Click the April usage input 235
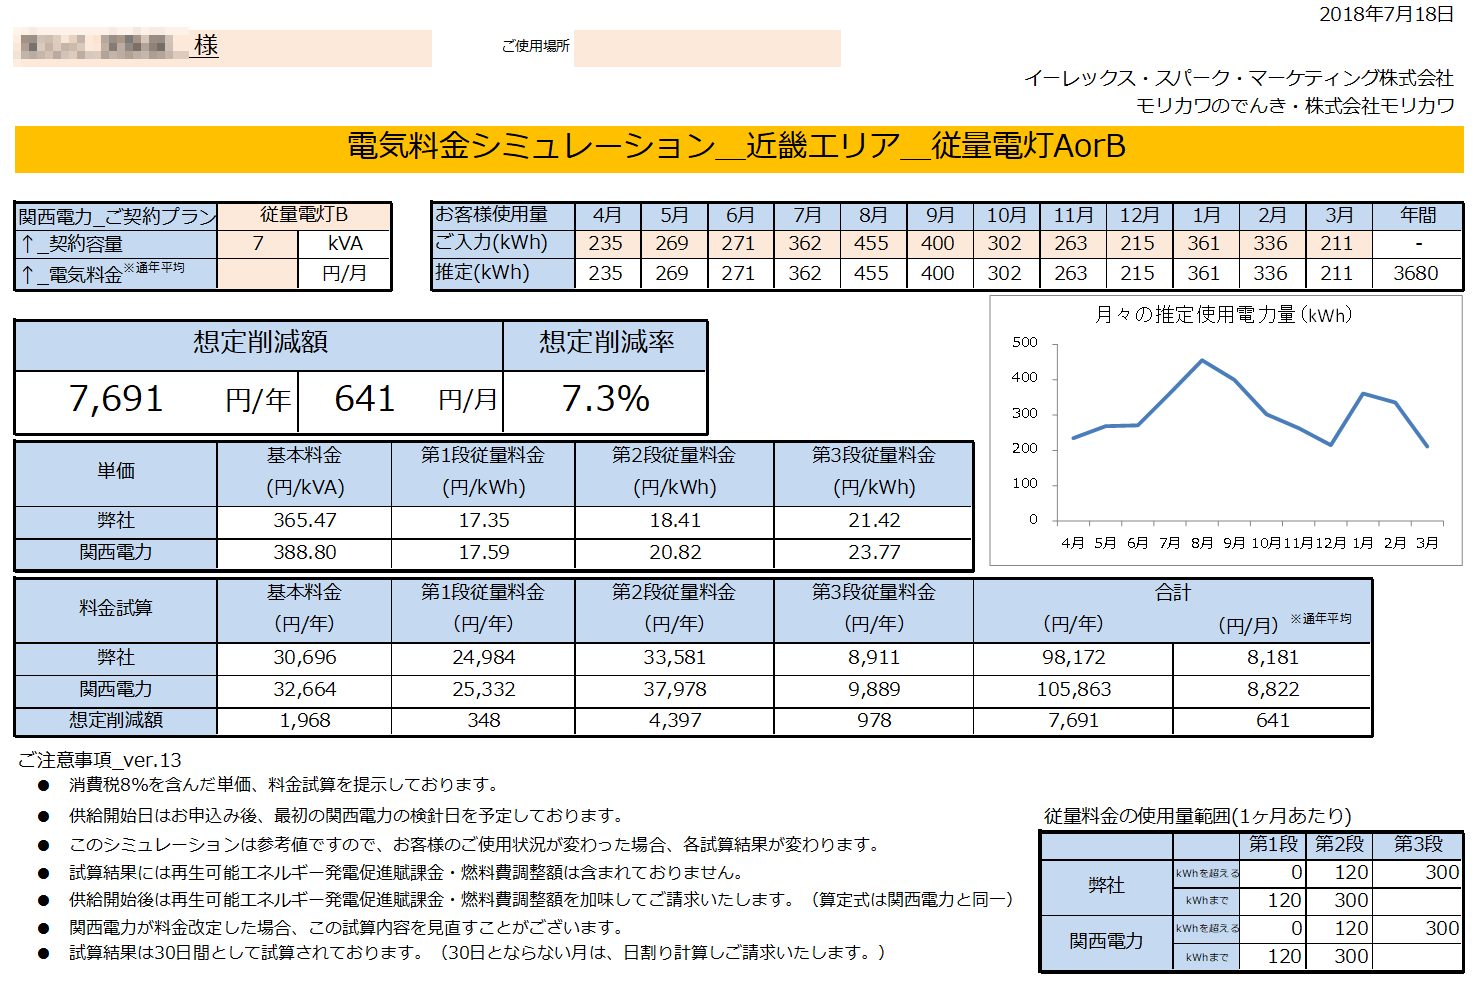This screenshot has height=989, width=1475. [x=606, y=243]
